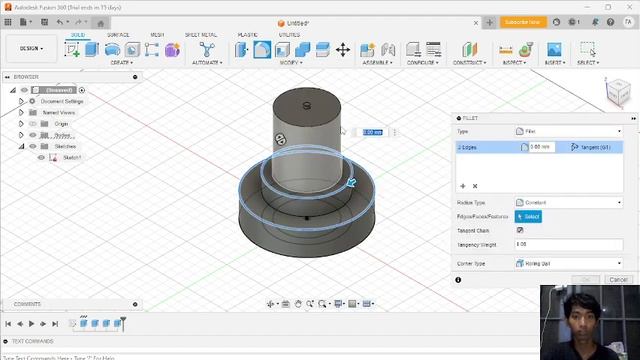The width and height of the screenshot is (640, 360).
Task: Open a new document tab
Action: pos(489,22)
